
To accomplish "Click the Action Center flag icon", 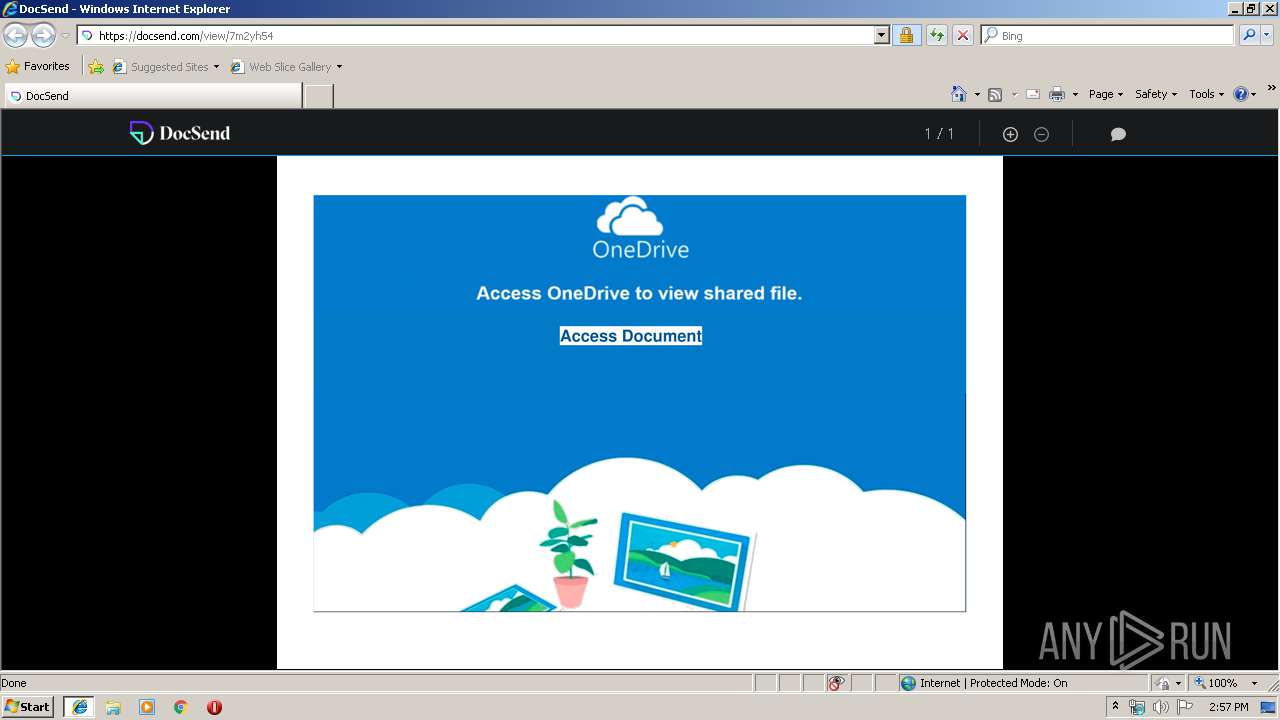I will (x=1185, y=707).
